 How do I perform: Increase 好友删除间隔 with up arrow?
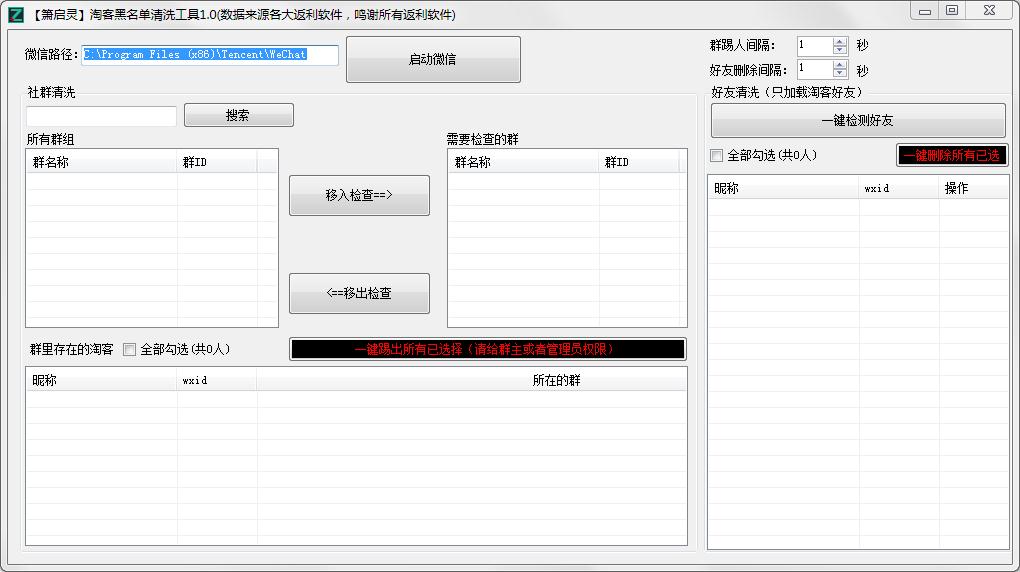(839, 65)
